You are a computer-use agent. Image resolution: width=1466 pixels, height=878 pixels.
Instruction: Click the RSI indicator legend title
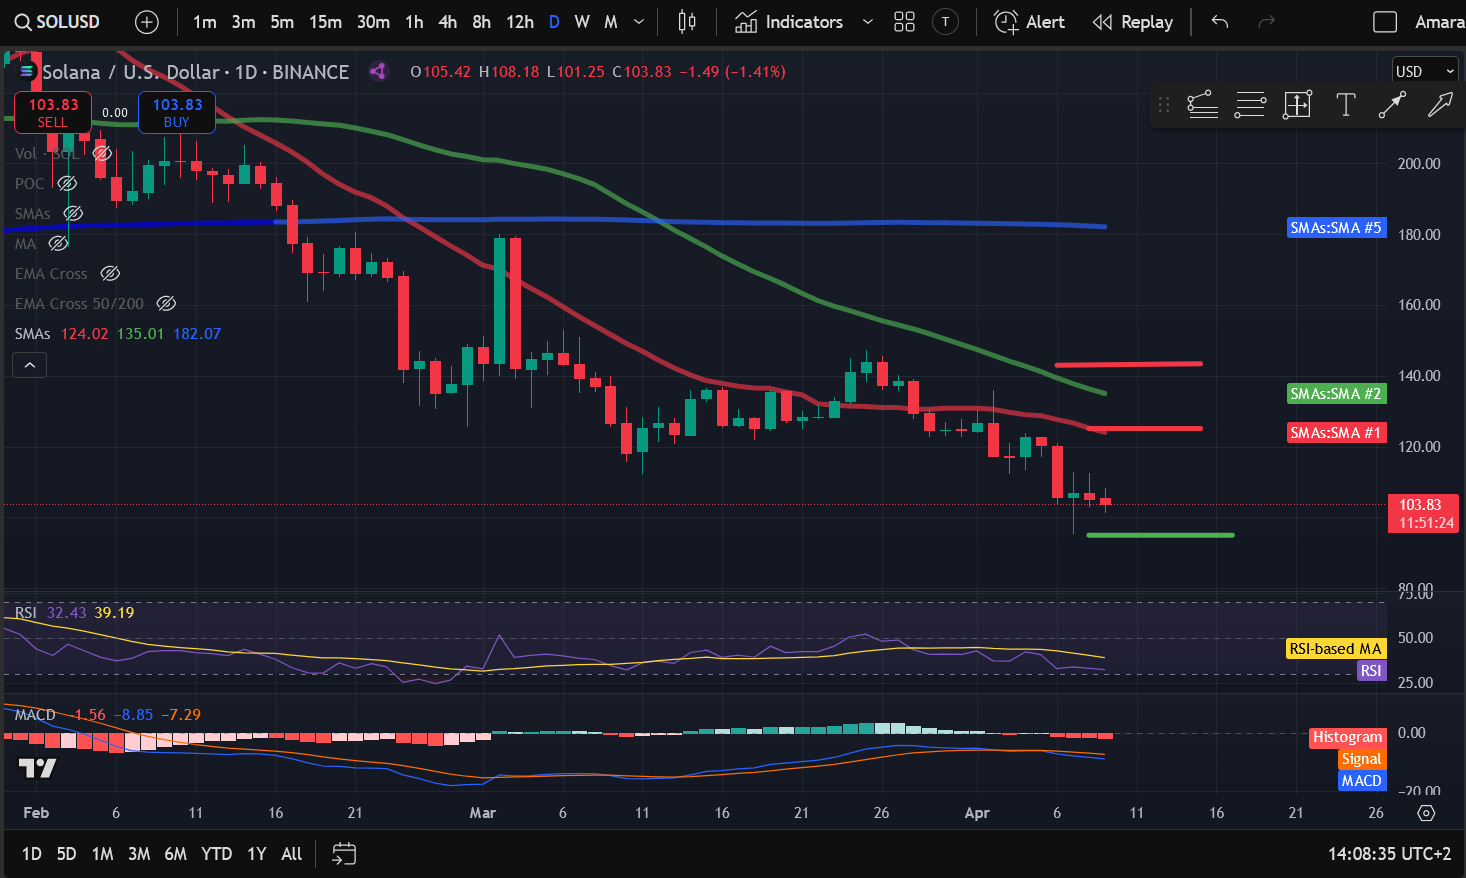click(26, 613)
